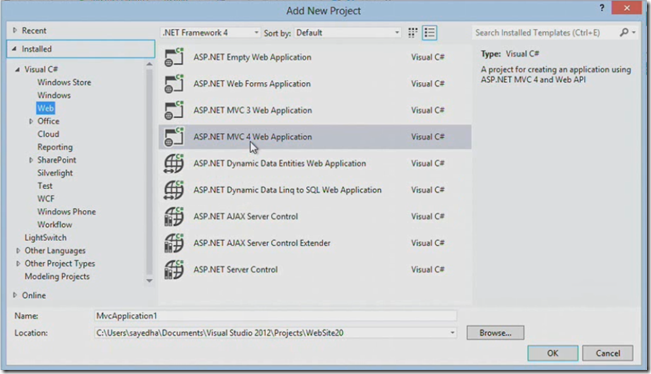Switch to the medium icons grid view
The image size is (651, 374).
click(x=412, y=33)
